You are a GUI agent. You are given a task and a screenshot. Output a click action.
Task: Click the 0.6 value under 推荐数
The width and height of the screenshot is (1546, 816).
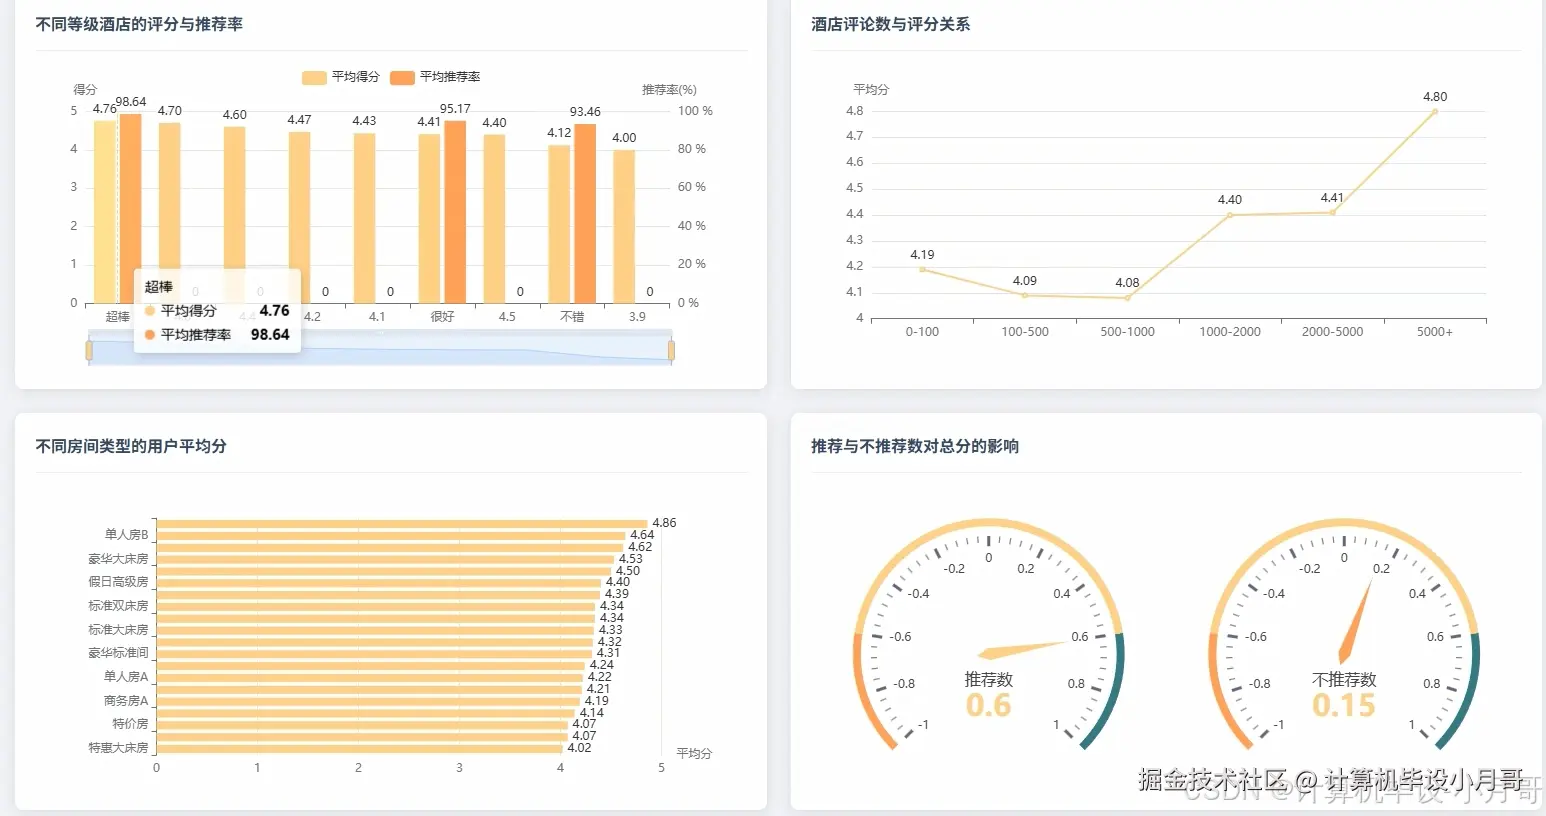point(989,704)
